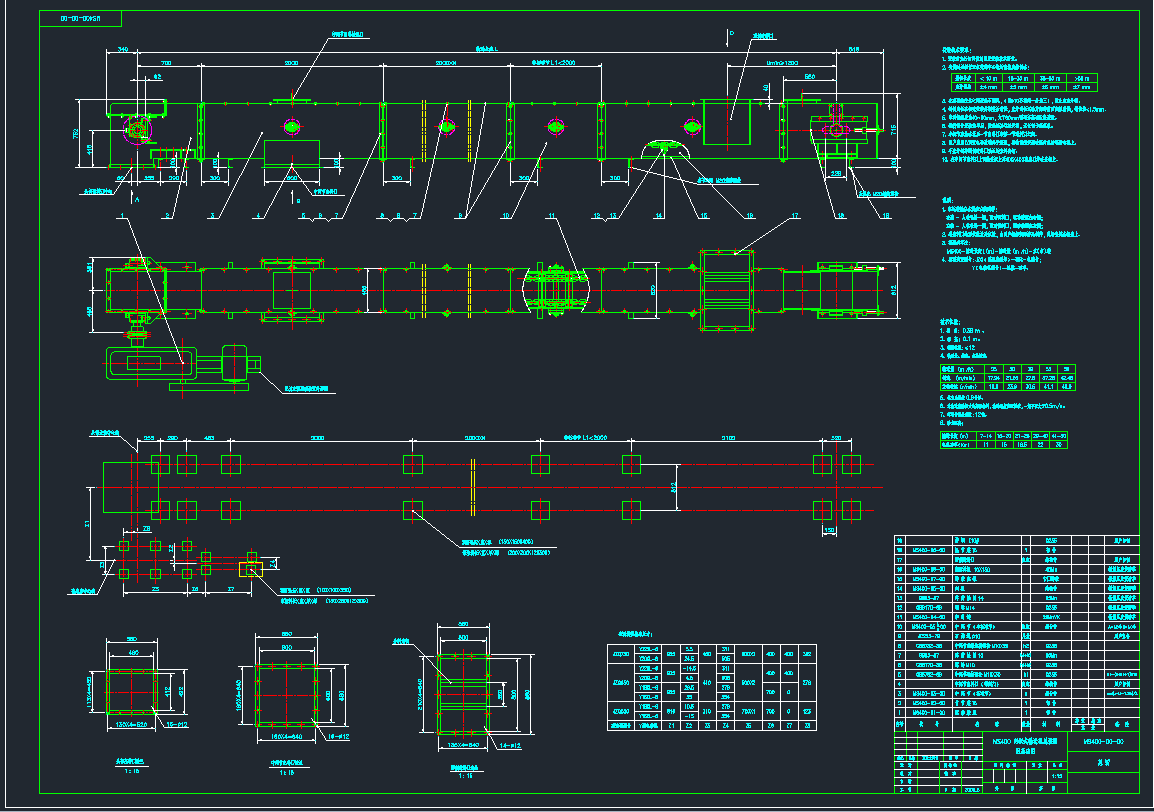
Task: Click part callout number 14 below elevation view
Action: point(659,216)
